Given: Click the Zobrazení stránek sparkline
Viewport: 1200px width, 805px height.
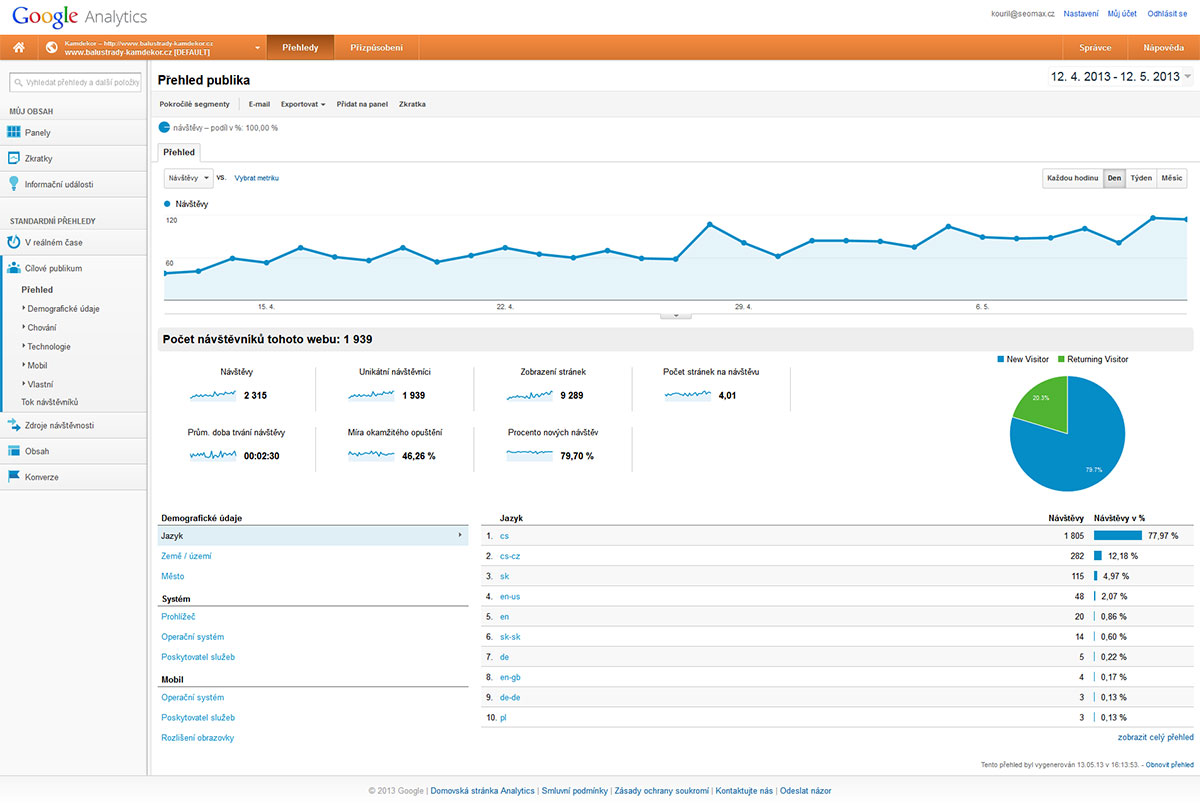Looking at the screenshot, I should (530, 396).
